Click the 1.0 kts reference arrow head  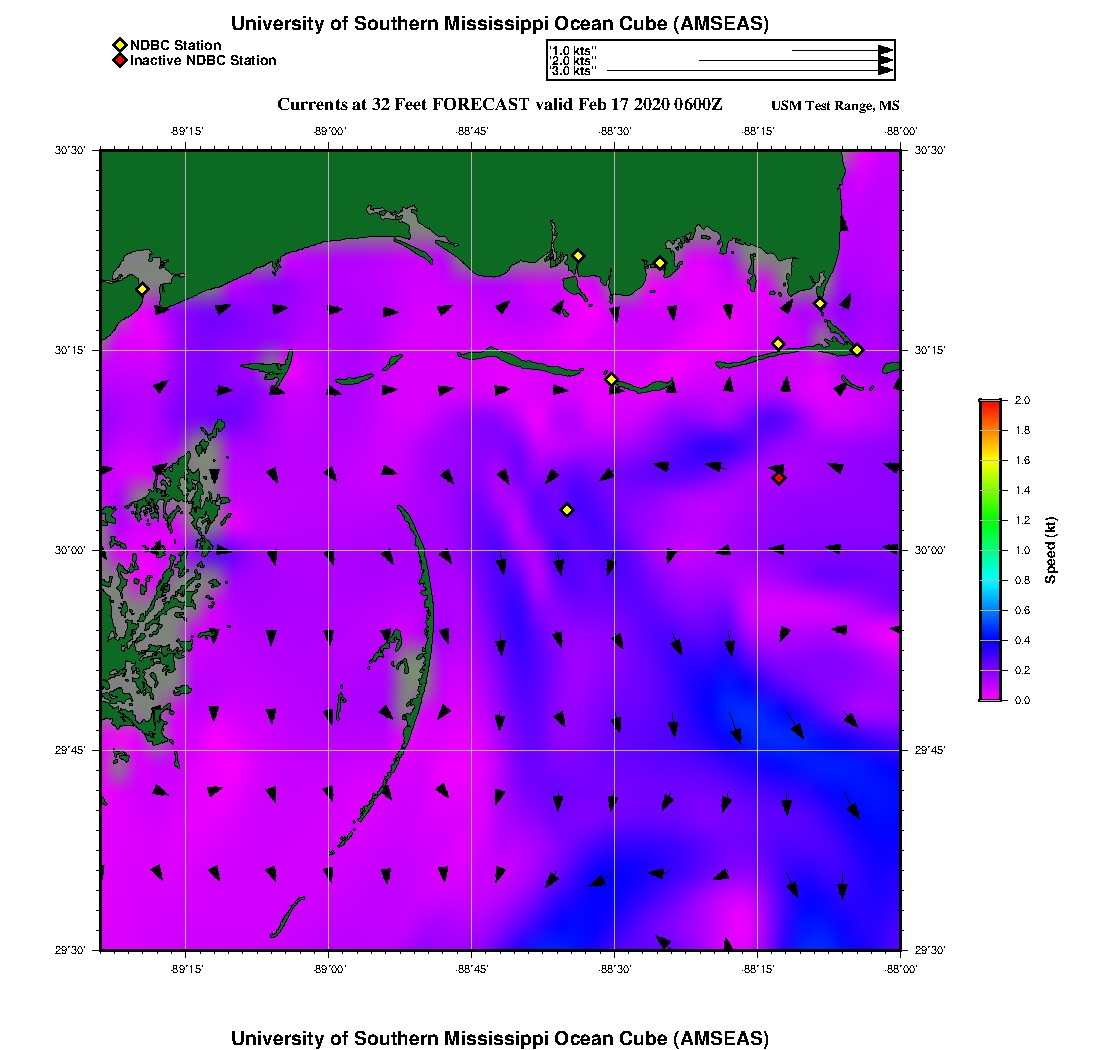885,50
